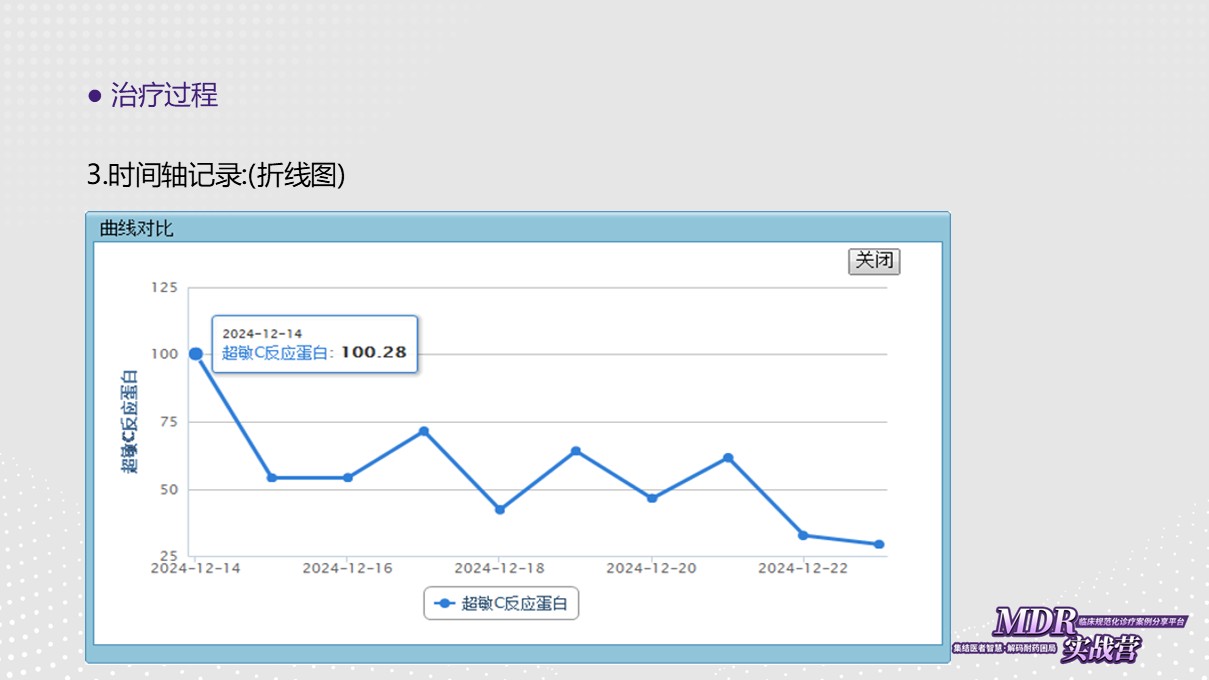Click the data point for 2024-12-19
The width and height of the screenshot is (1209, 680).
[576, 451]
